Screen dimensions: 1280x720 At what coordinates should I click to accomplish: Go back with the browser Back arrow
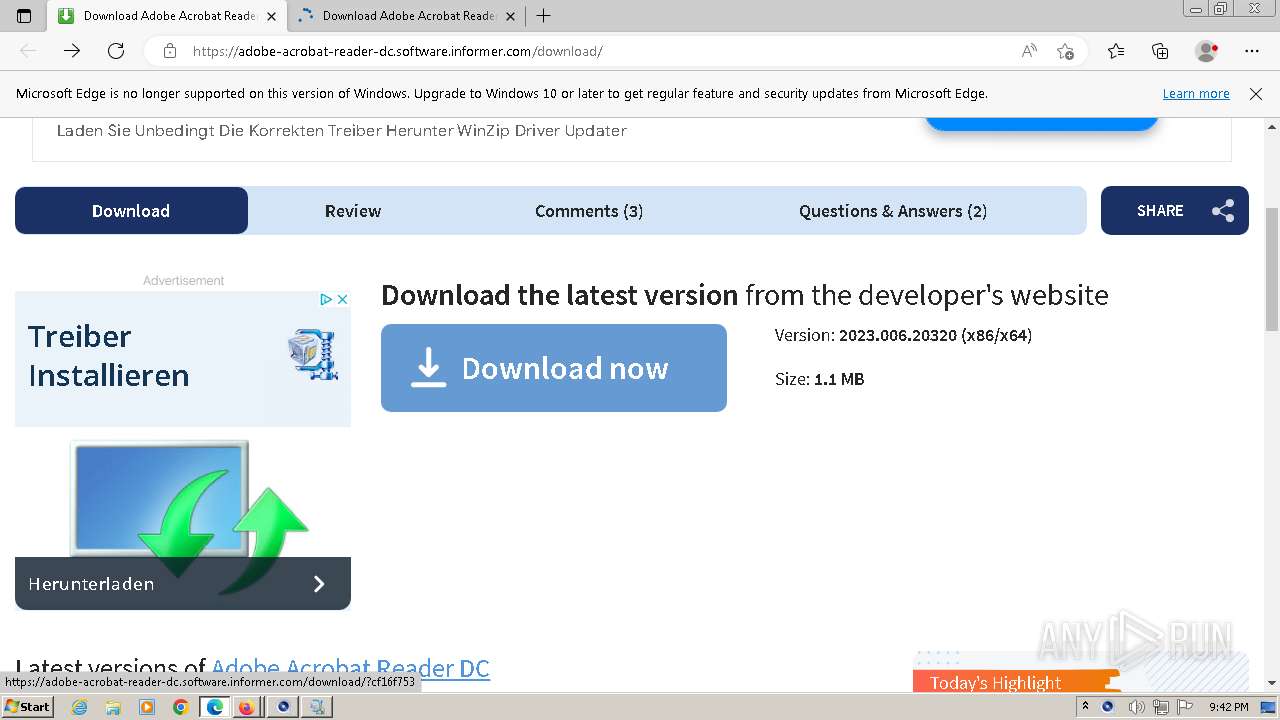(x=28, y=51)
